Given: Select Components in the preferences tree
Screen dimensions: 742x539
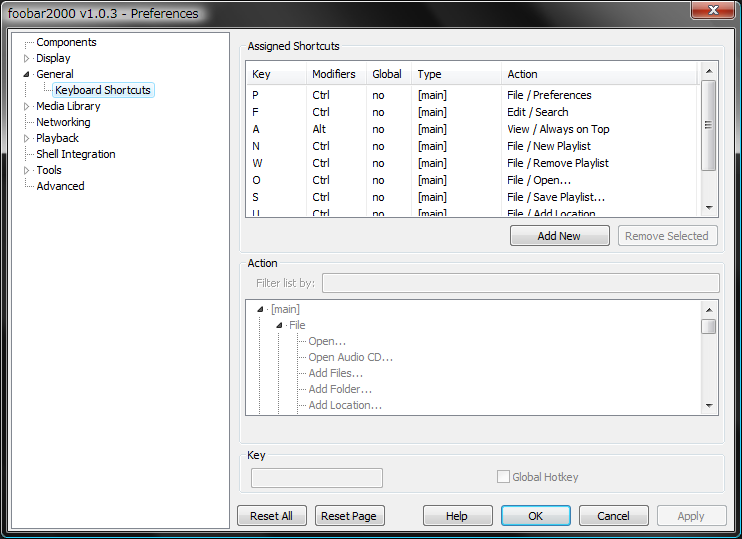Looking at the screenshot, I should point(66,42).
